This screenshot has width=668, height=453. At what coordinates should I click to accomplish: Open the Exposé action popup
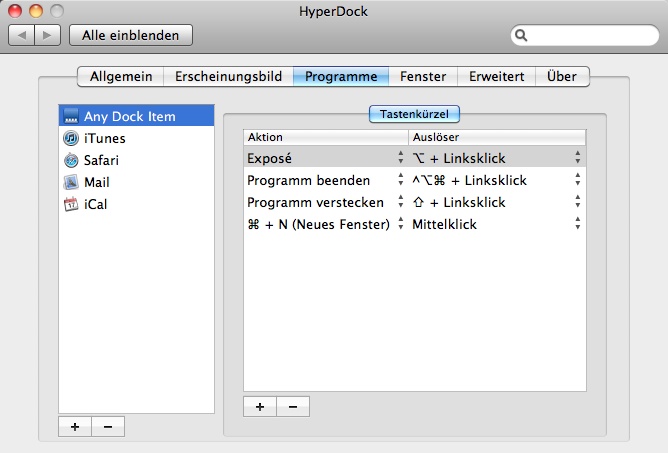click(400, 157)
